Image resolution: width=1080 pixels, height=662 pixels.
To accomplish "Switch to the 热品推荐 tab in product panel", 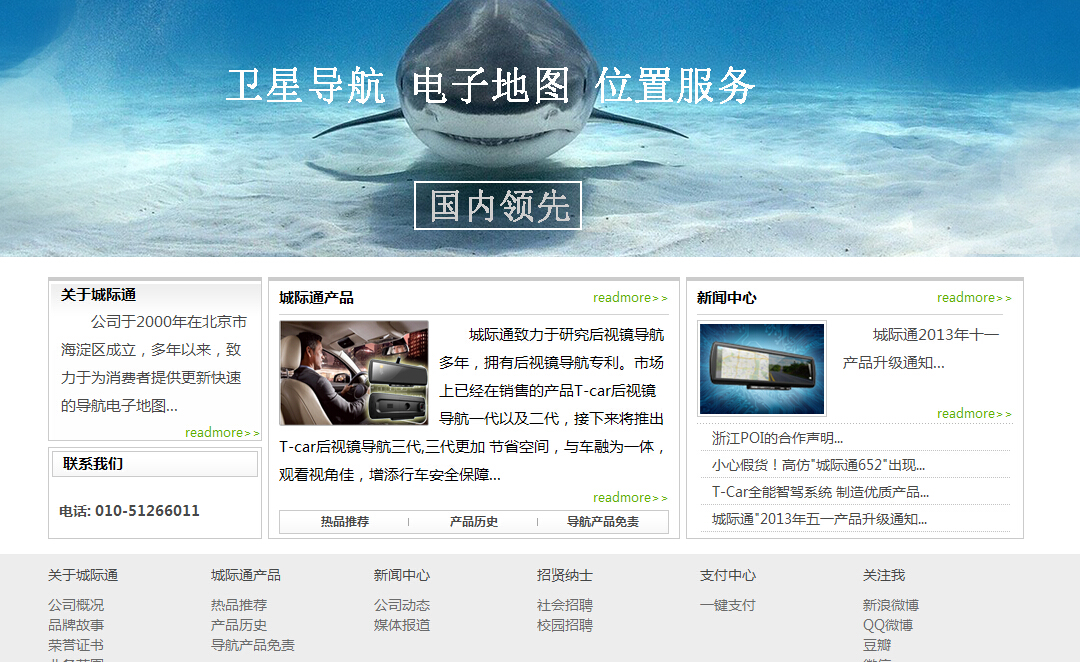I will click(344, 521).
